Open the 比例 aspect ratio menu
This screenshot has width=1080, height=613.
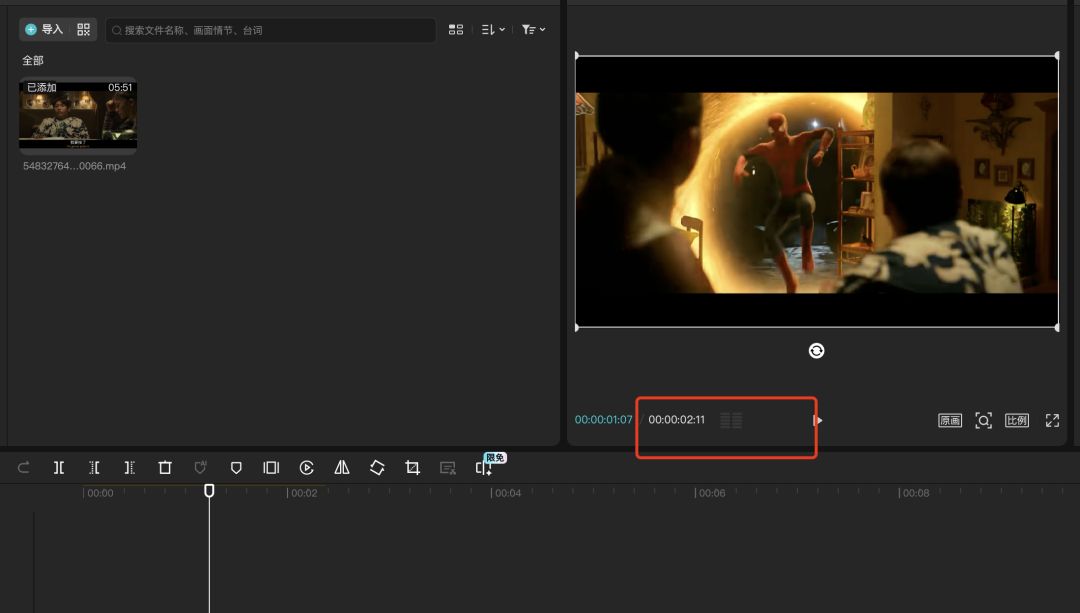tap(1017, 420)
